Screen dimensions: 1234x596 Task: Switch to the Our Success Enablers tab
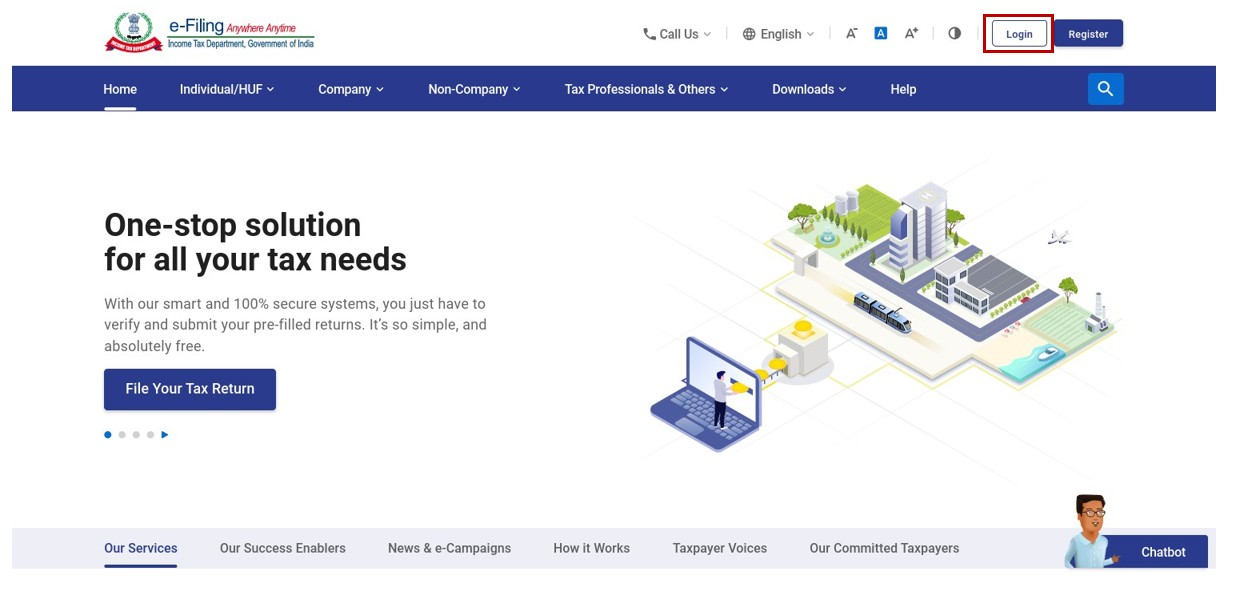click(283, 548)
